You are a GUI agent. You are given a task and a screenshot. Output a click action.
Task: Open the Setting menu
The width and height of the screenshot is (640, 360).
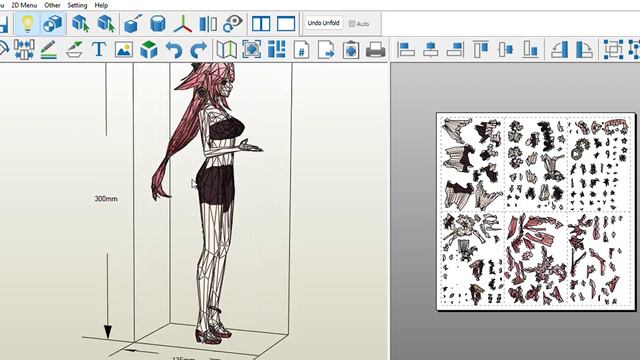[x=77, y=5]
